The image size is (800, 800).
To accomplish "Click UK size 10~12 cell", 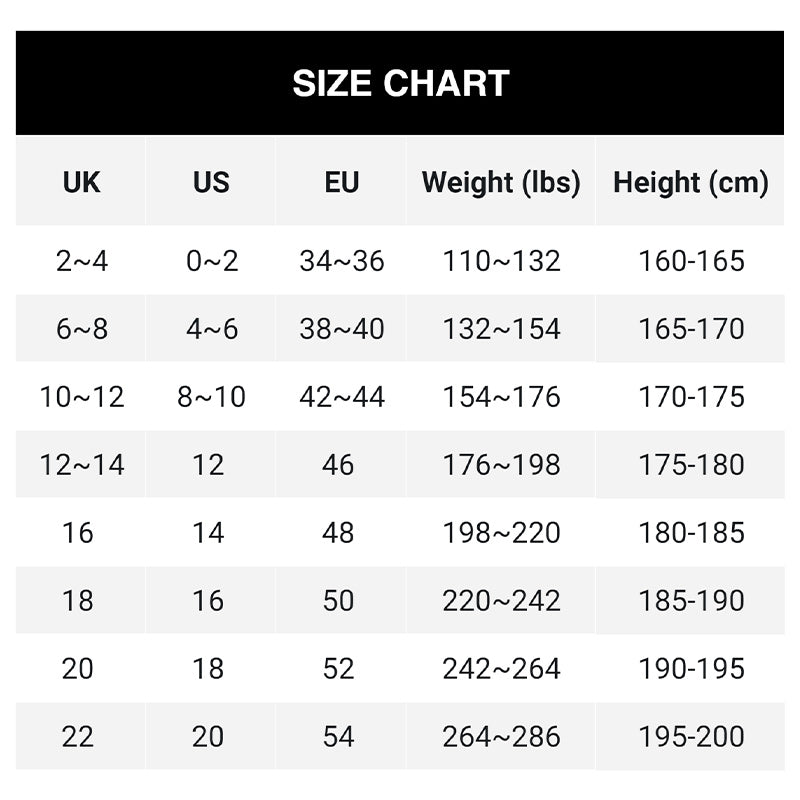I will pos(81,397).
